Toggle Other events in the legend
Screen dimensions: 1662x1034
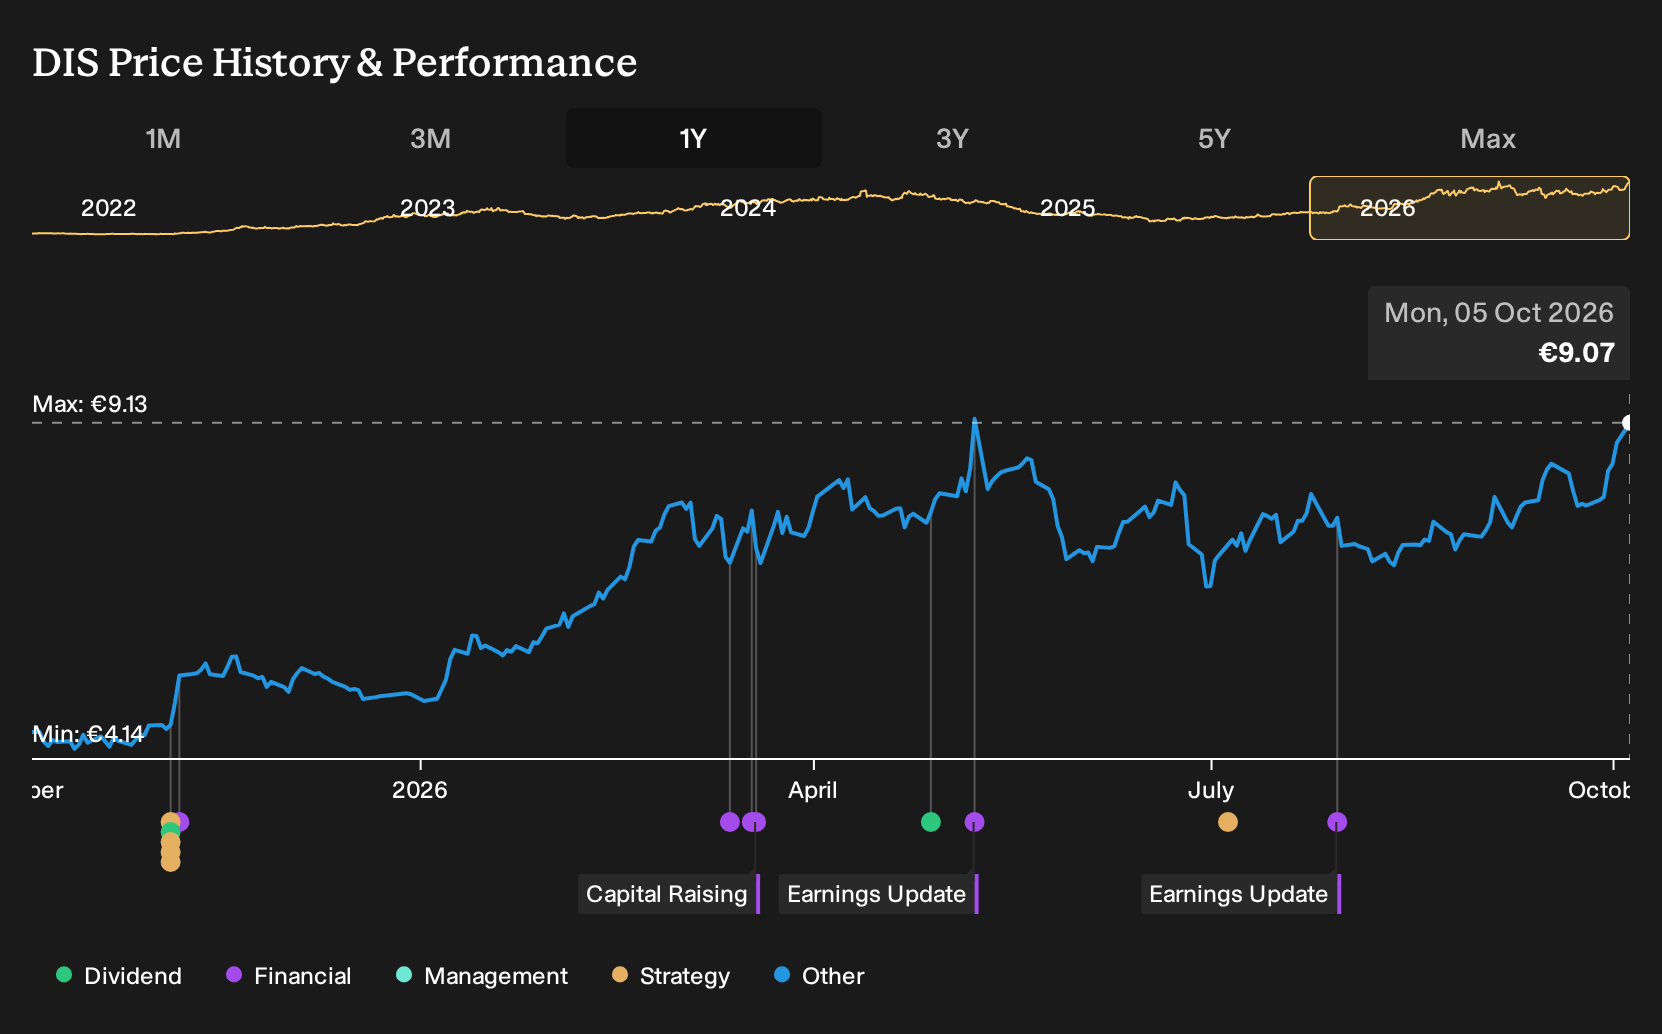pyautogui.click(x=819, y=976)
